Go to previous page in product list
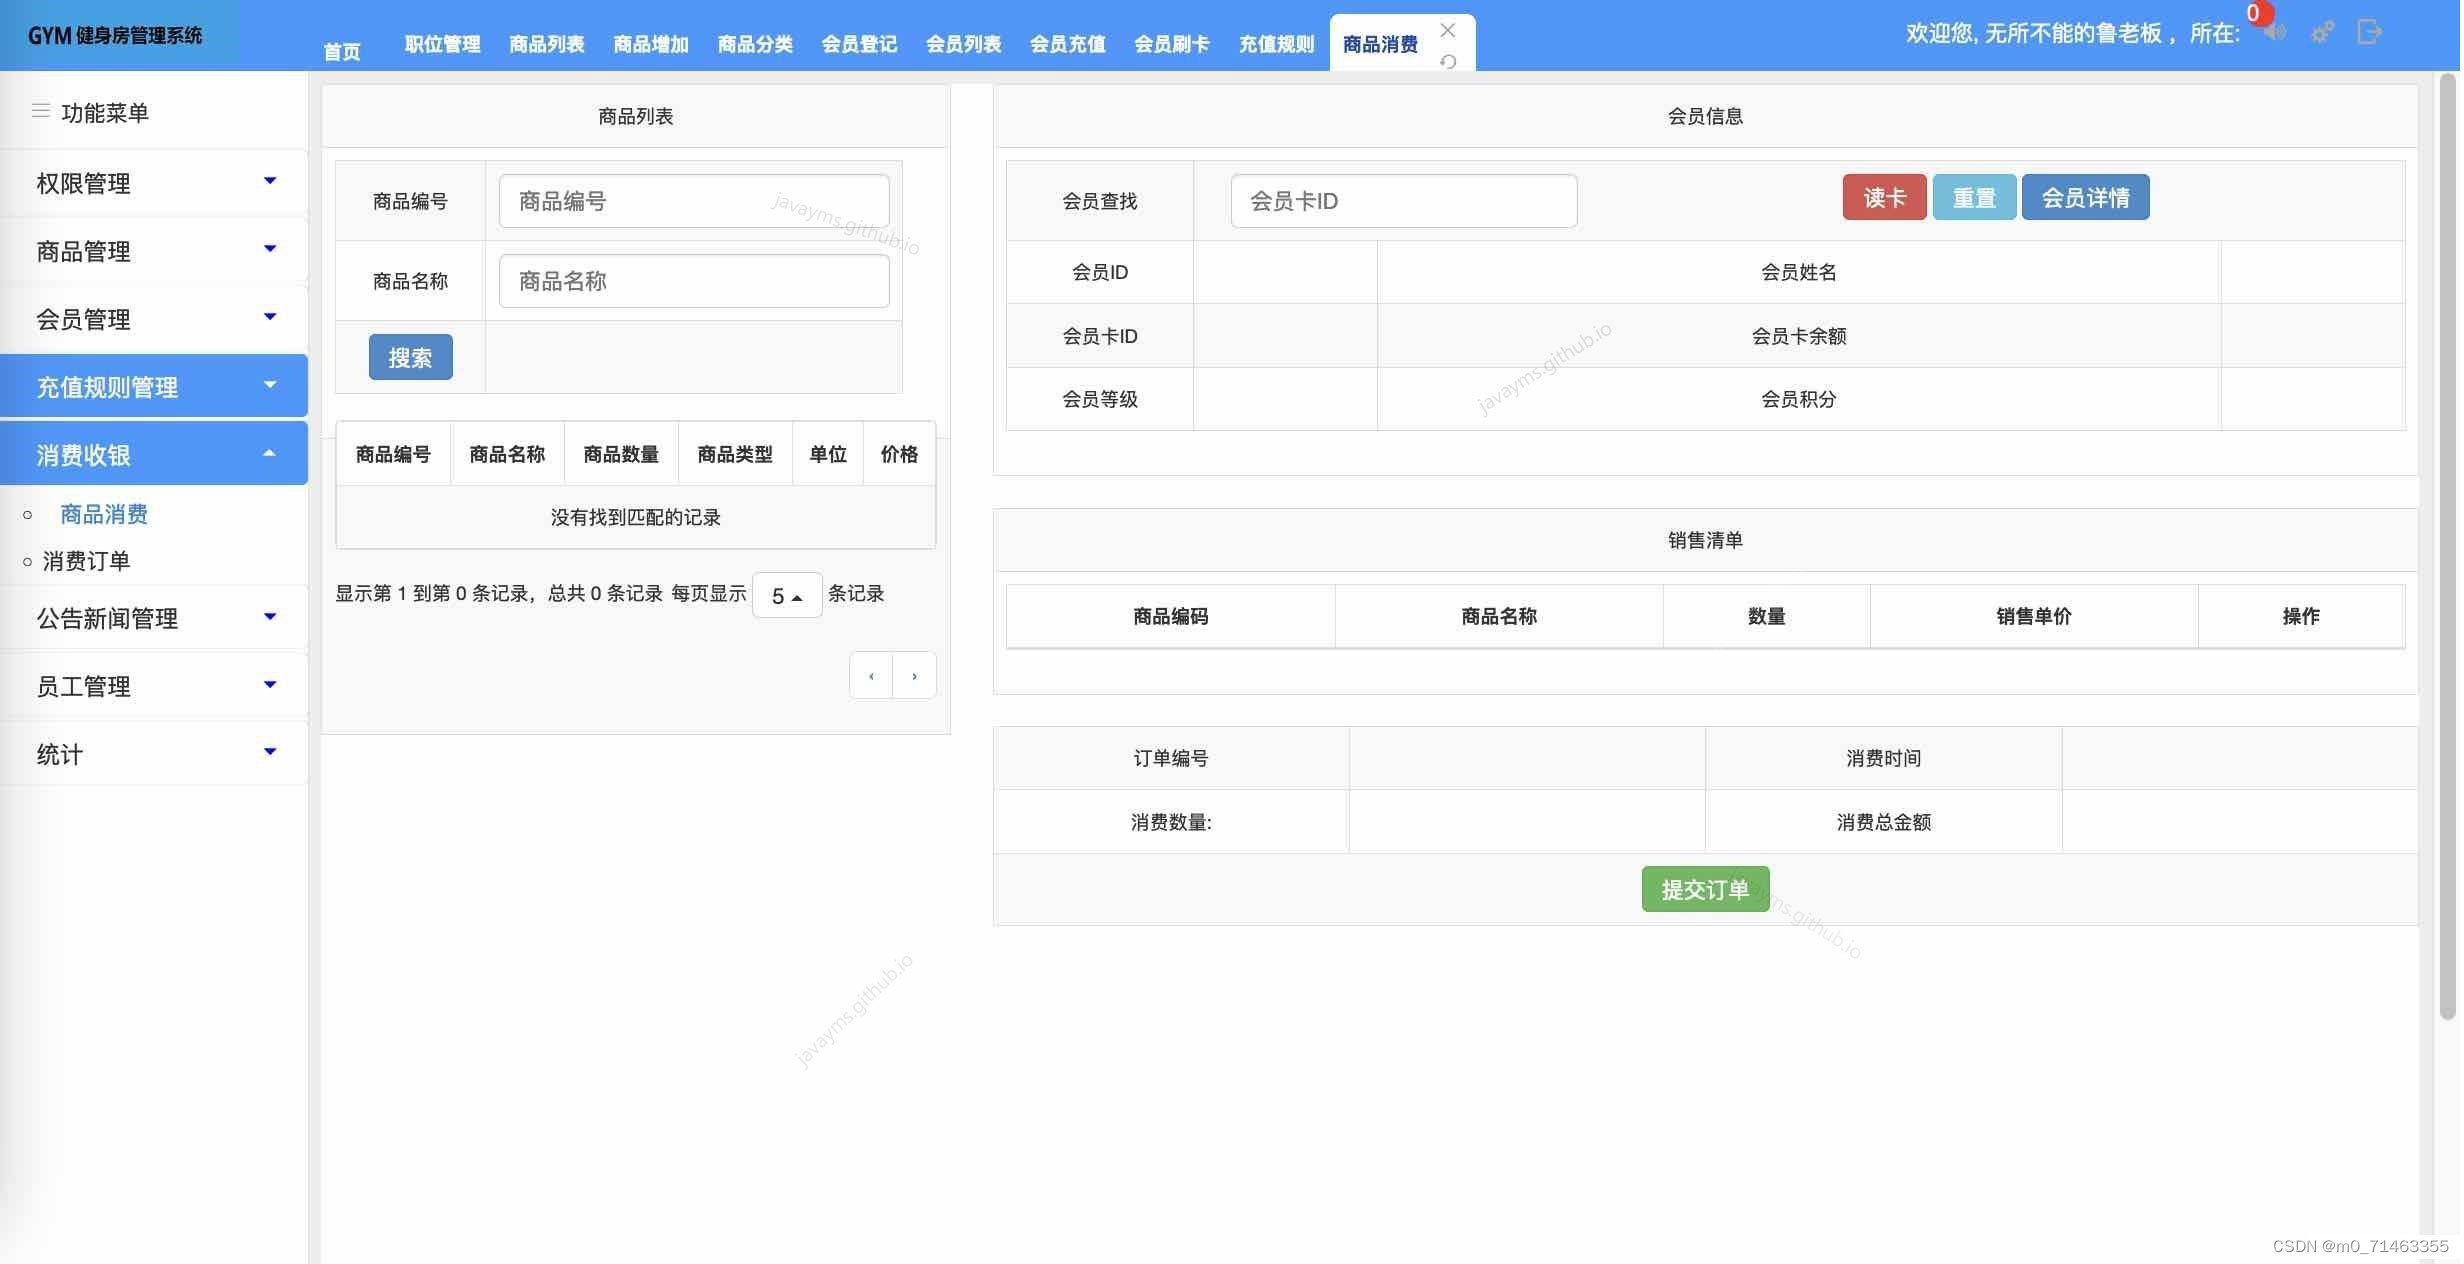 click(871, 676)
